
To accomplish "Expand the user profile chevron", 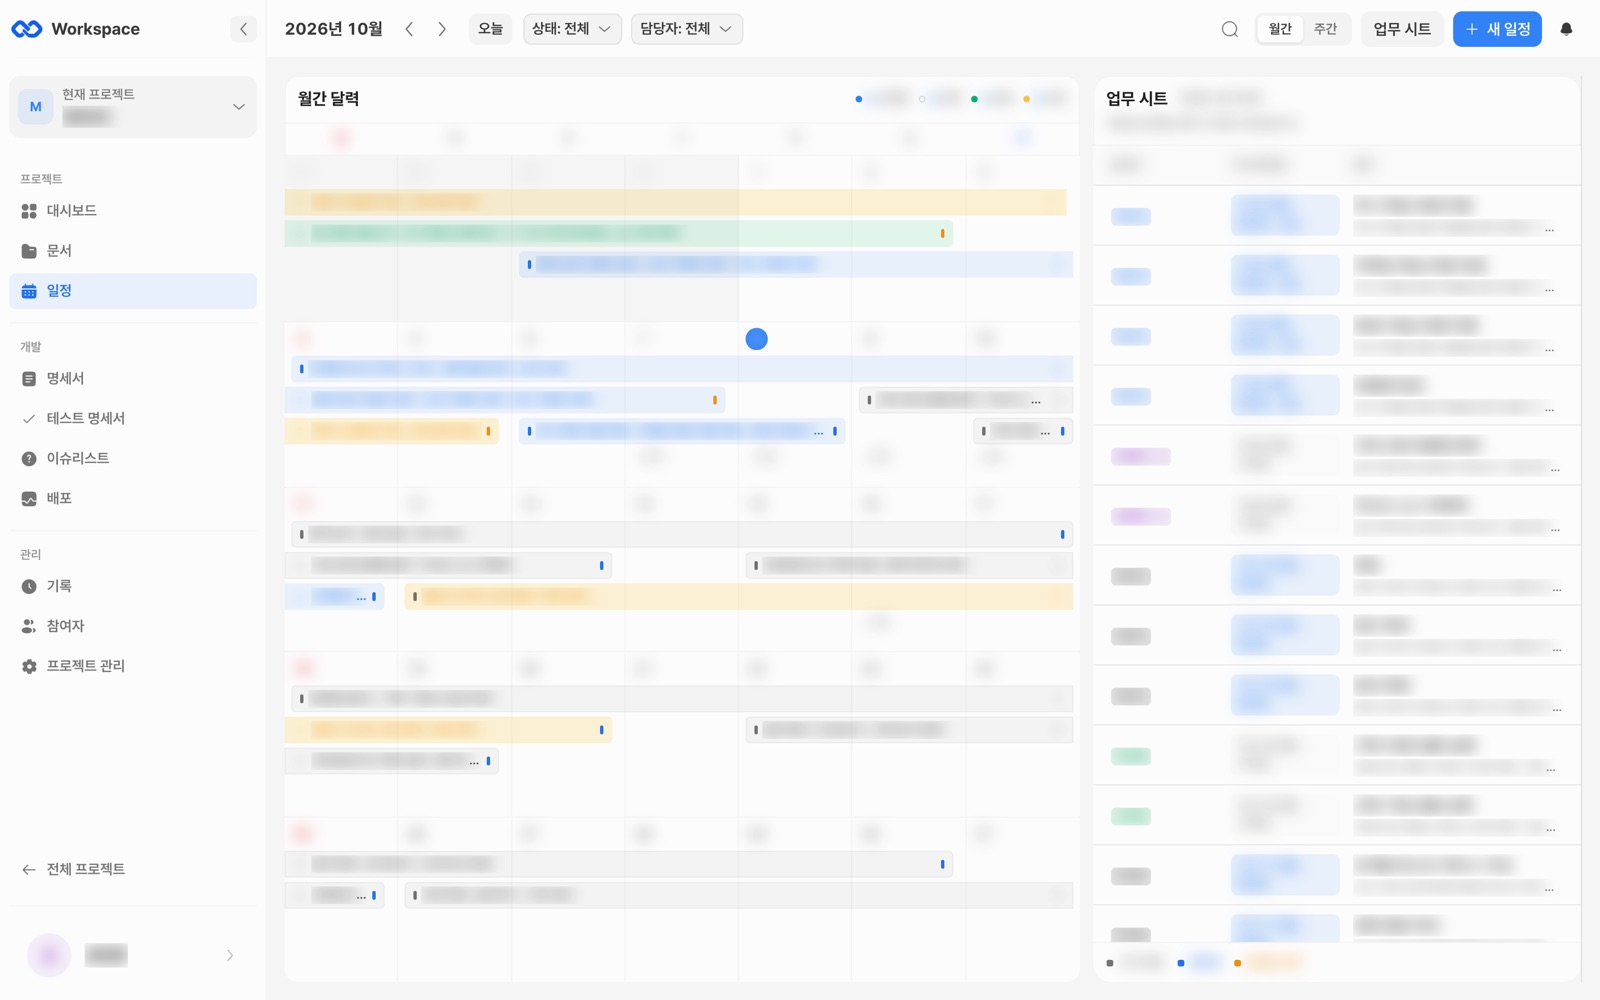I will 230,956.
